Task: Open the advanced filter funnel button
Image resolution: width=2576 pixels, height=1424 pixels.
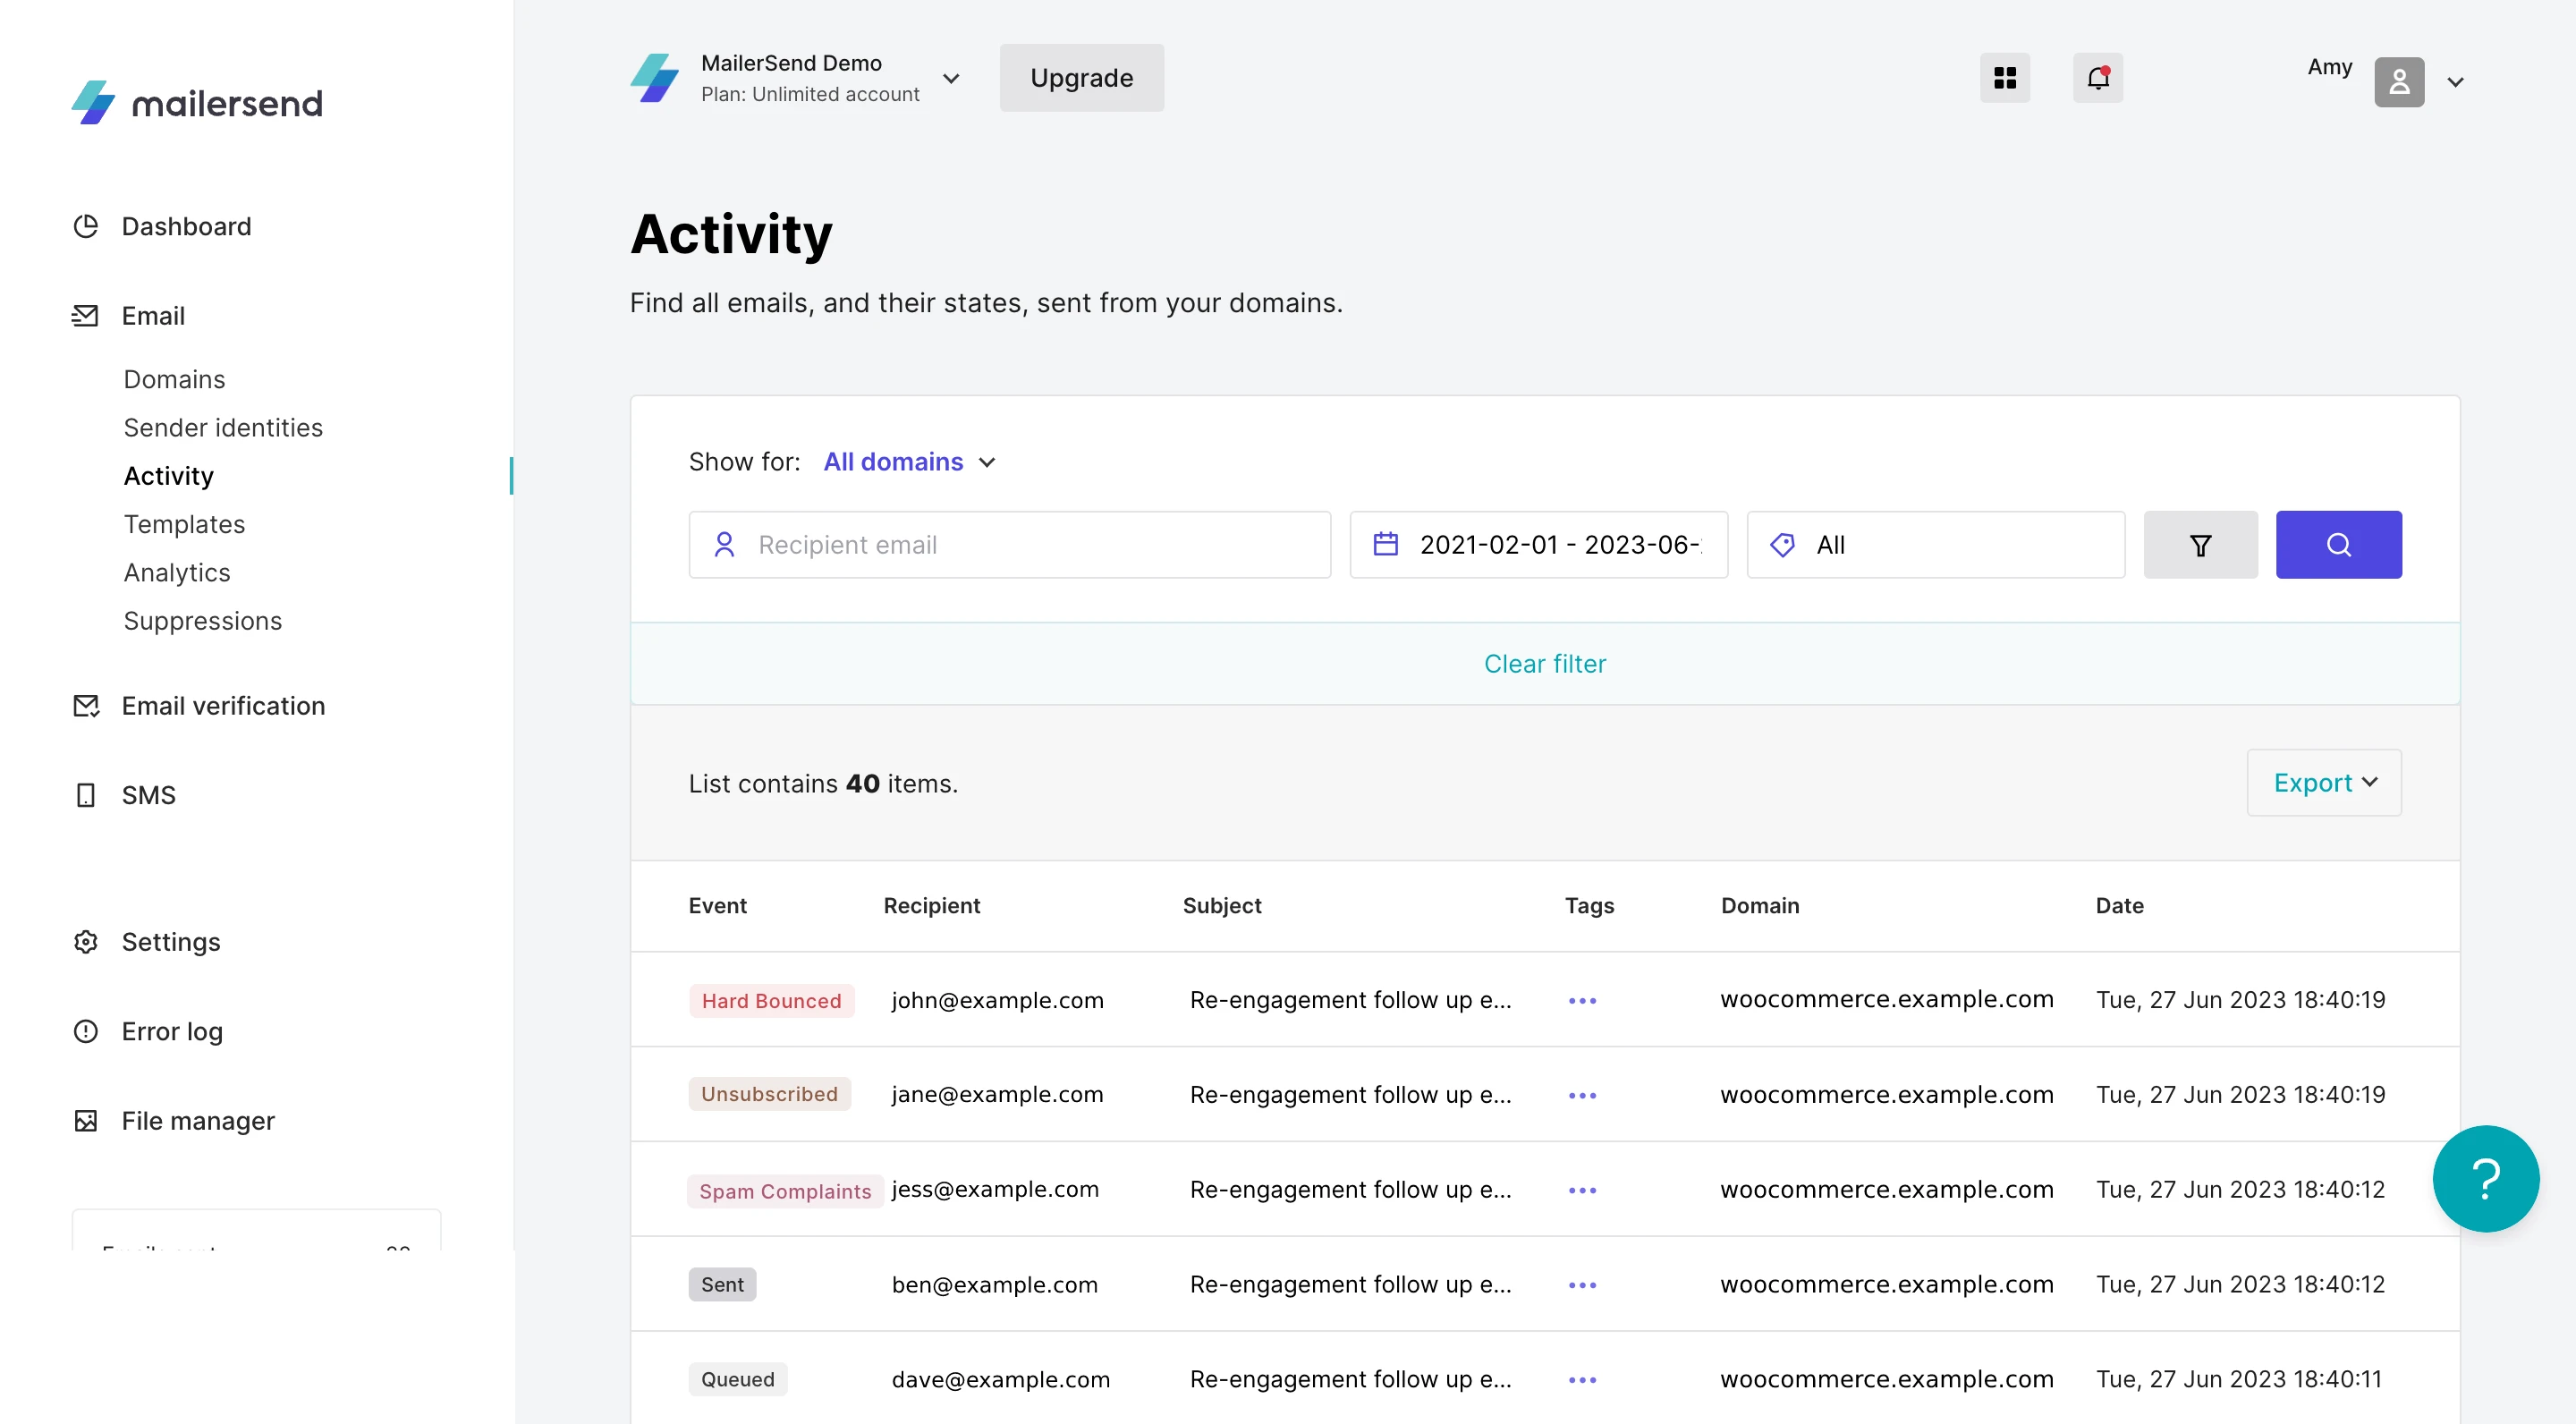Action: (x=2200, y=545)
